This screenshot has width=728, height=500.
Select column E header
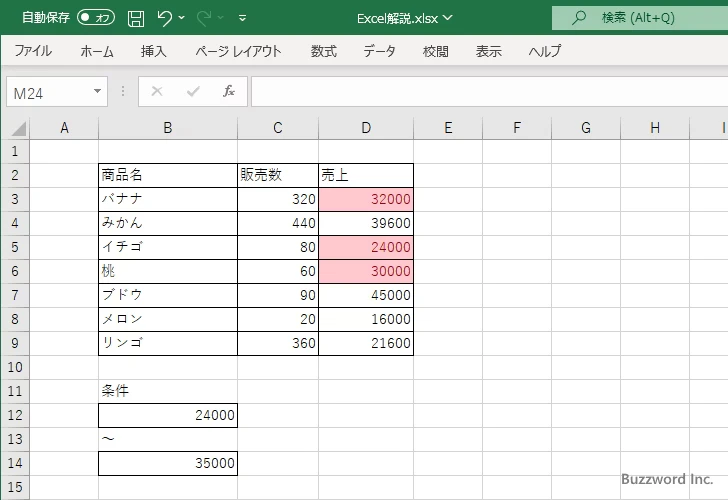(448, 128)
